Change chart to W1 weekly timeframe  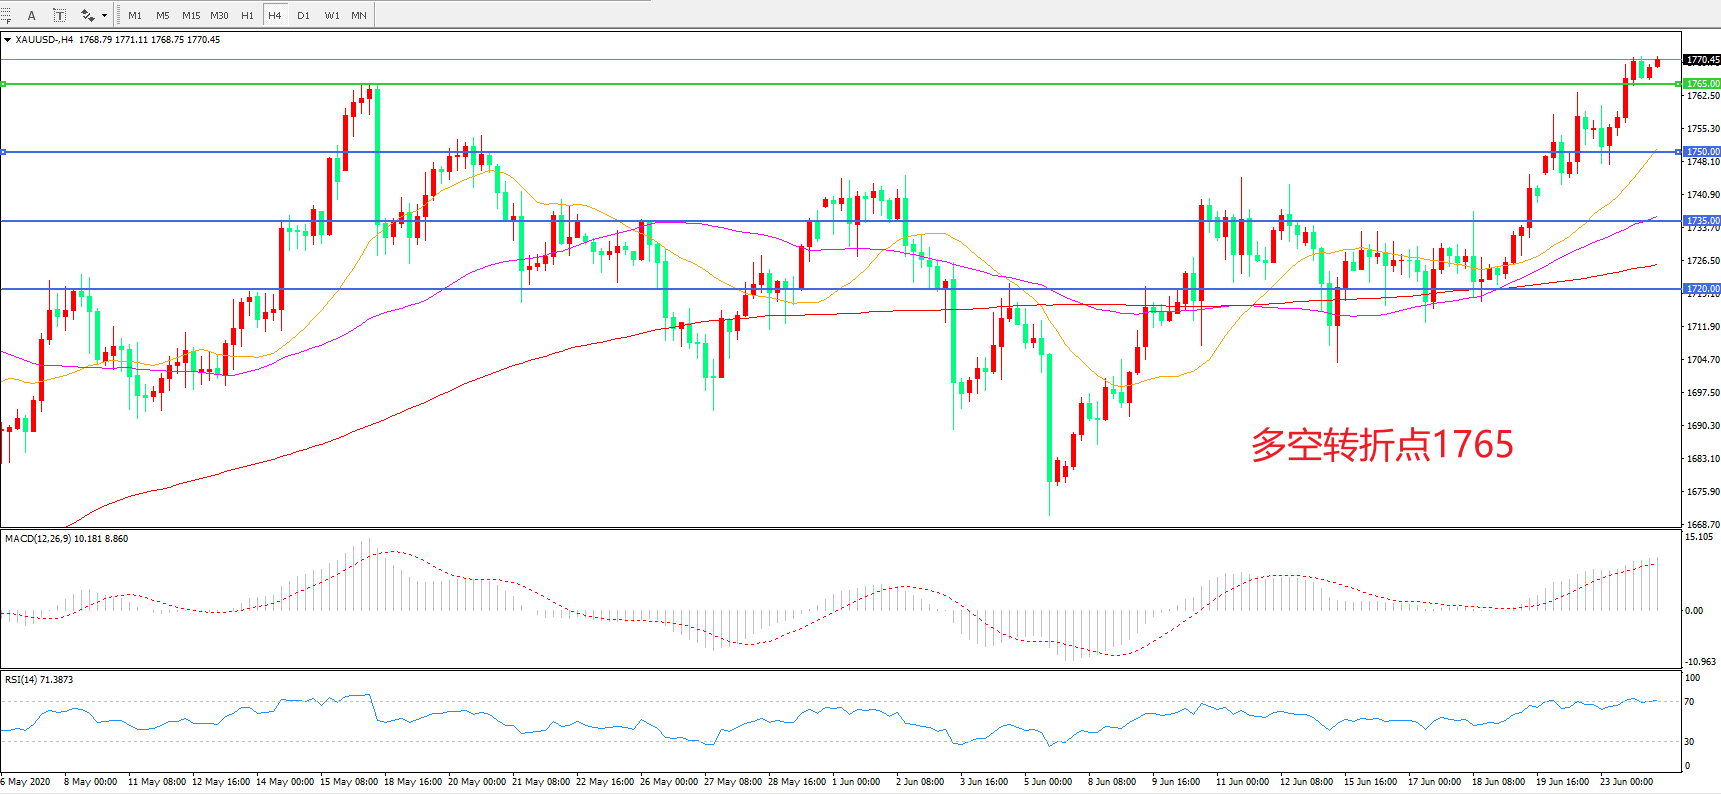coord(331,16)
